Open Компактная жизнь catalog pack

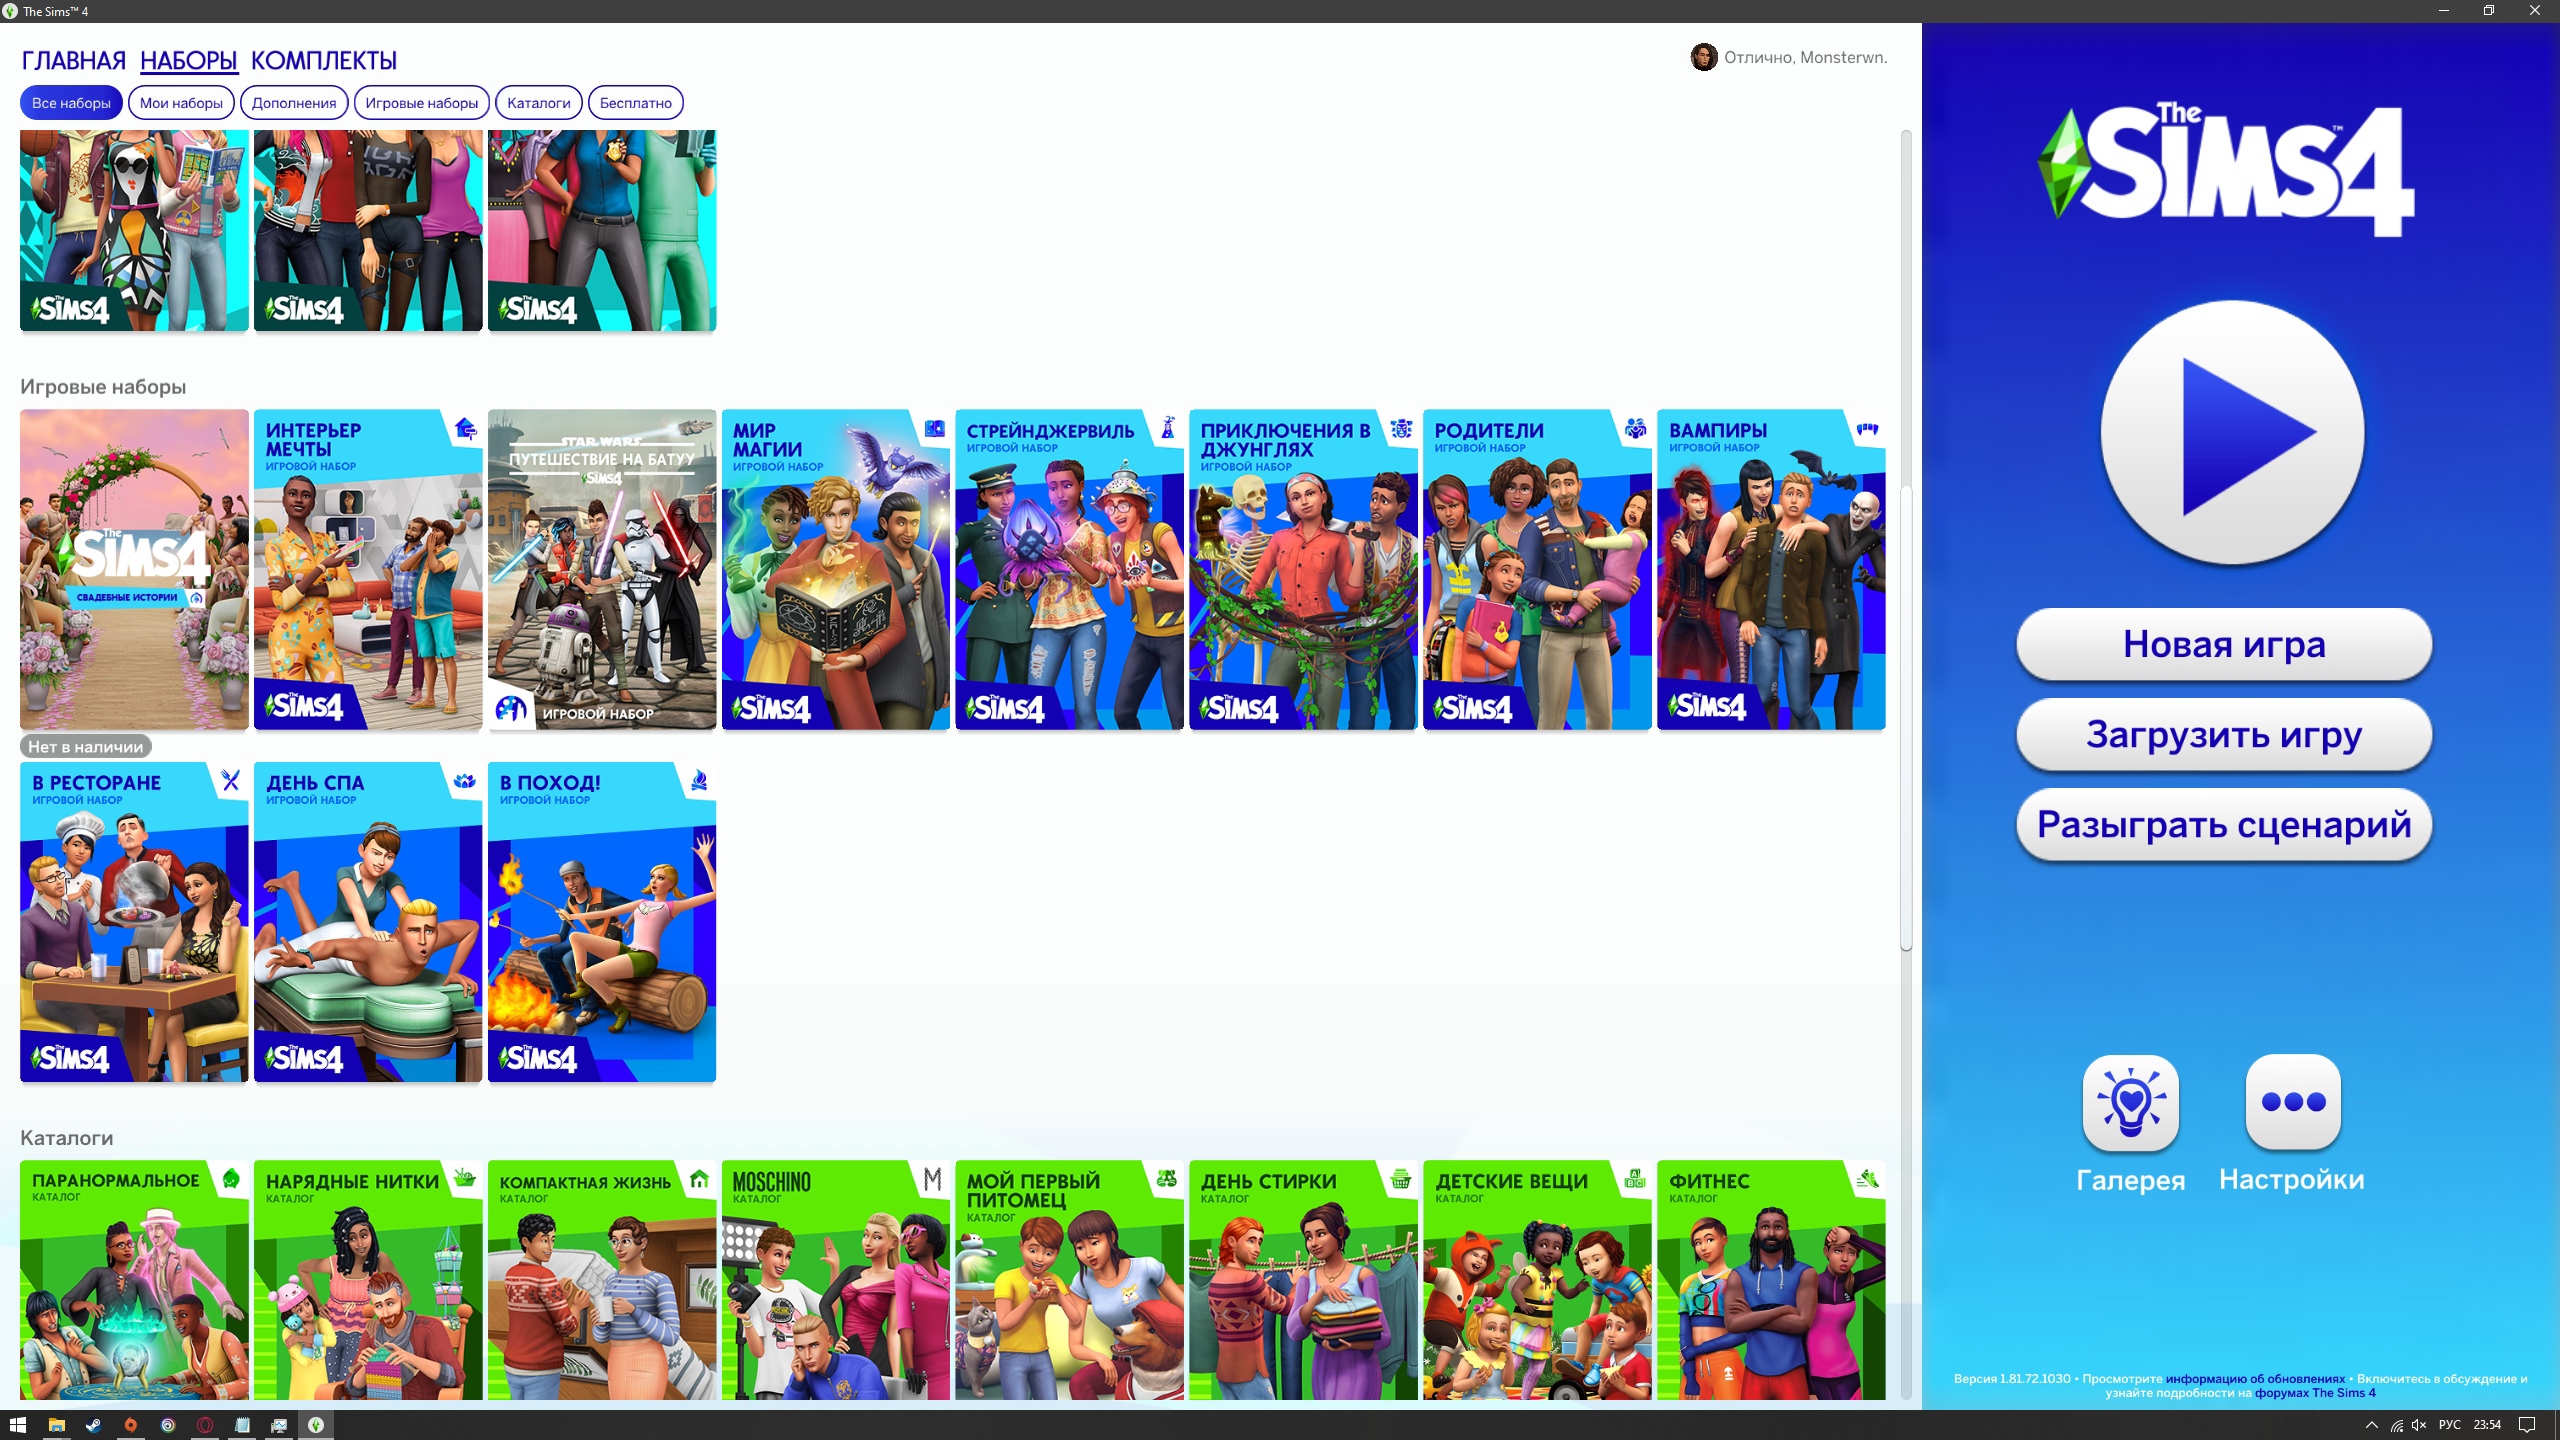[x=602, y=1280]
